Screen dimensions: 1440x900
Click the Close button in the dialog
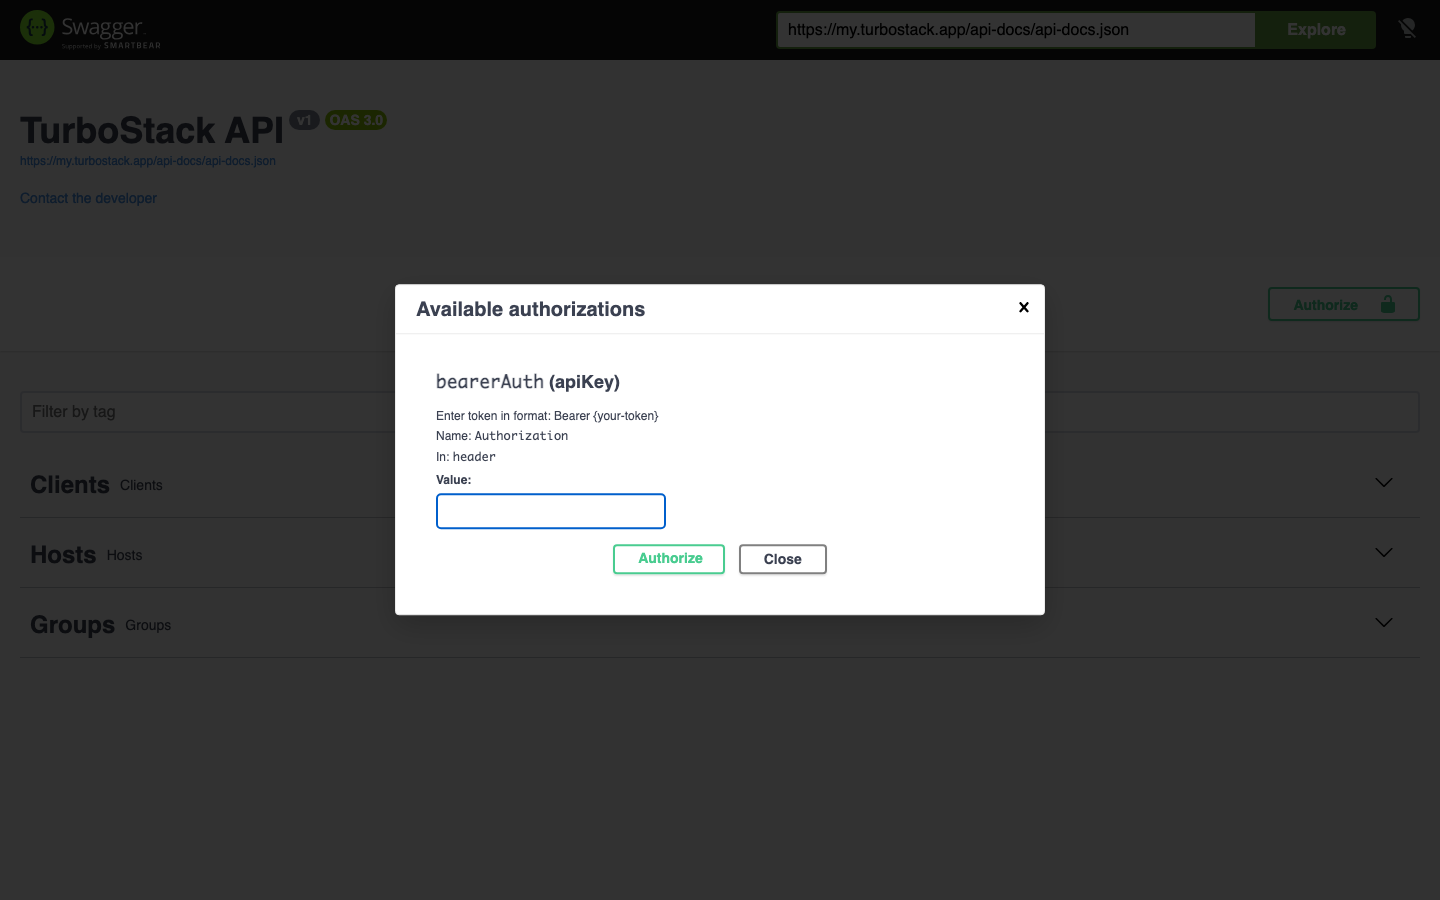(783, 559)
